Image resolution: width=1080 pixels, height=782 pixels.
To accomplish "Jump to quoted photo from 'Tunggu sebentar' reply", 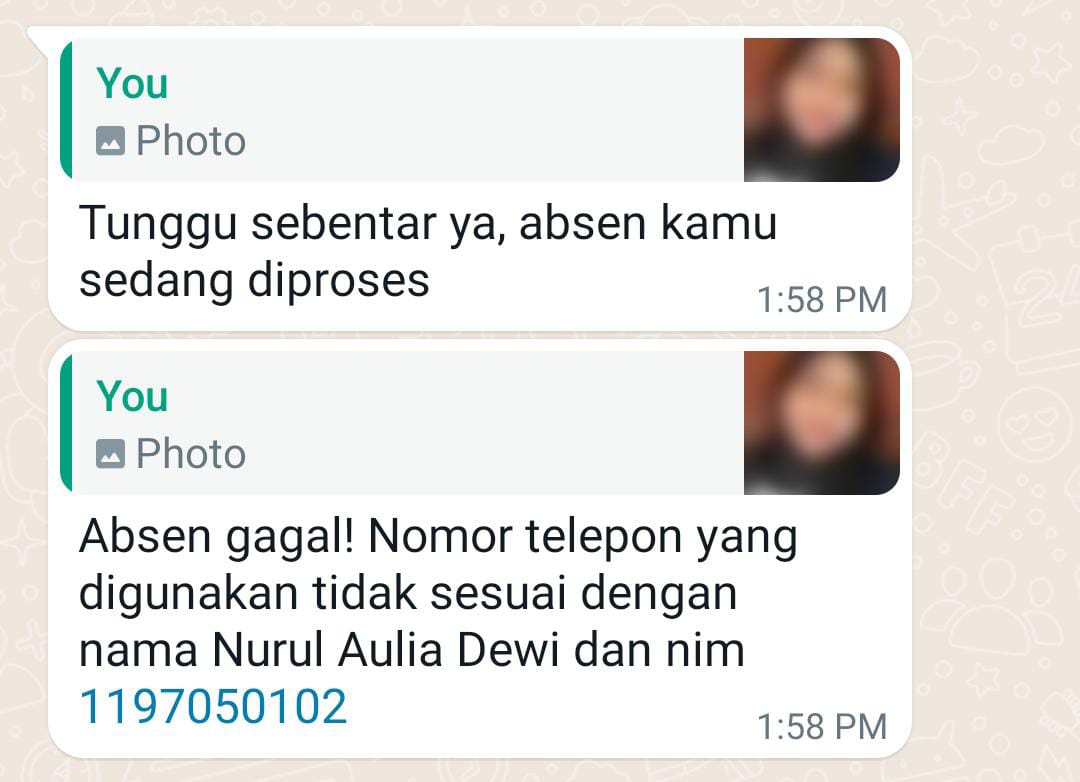I will pos(480,110).
